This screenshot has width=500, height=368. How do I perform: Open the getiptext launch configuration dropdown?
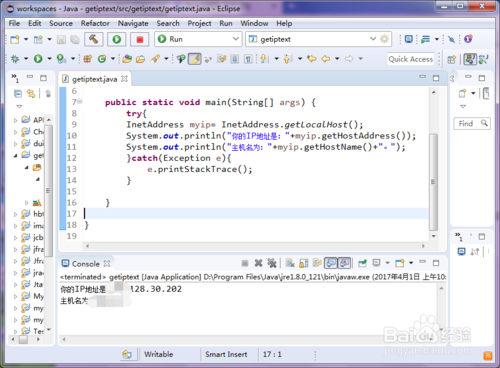(x=312, y=39)
